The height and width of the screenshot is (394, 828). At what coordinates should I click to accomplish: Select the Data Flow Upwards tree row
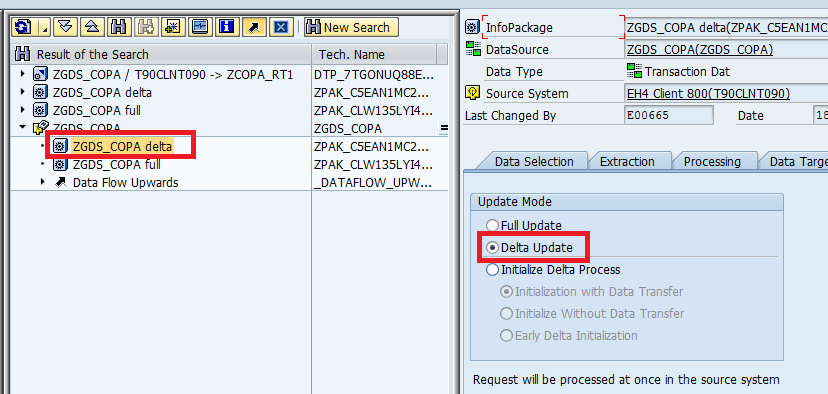[x=125, y=183]
